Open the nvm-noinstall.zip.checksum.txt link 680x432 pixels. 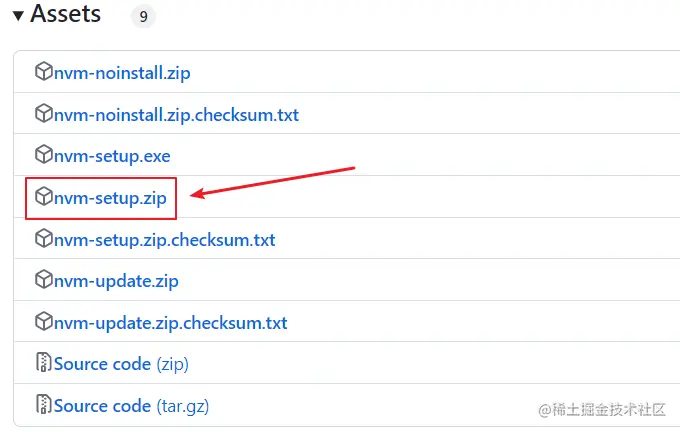[176, 115]
